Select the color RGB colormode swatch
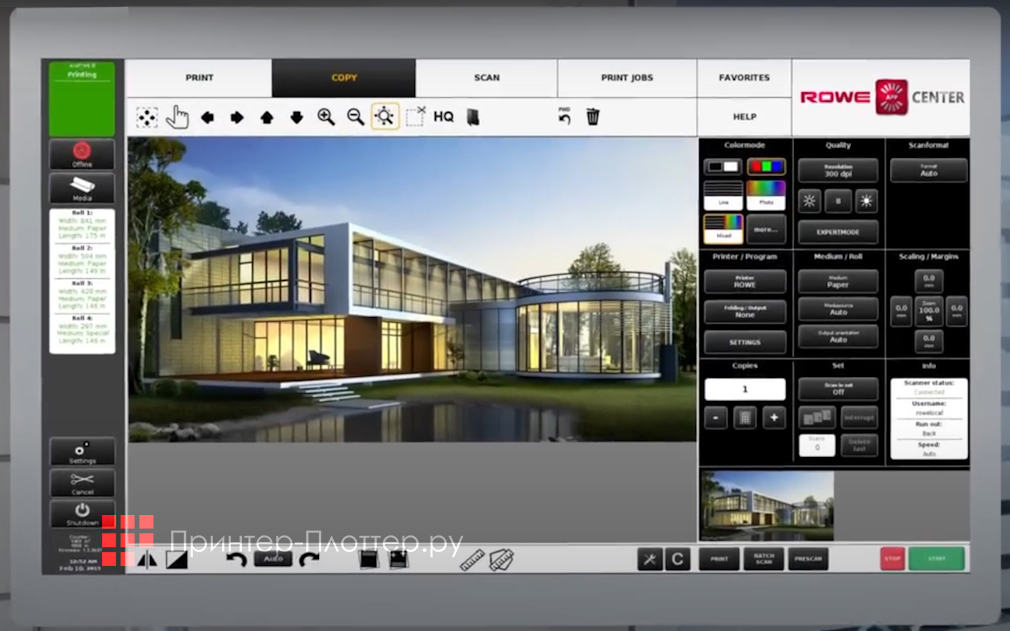 pos(767,166)
